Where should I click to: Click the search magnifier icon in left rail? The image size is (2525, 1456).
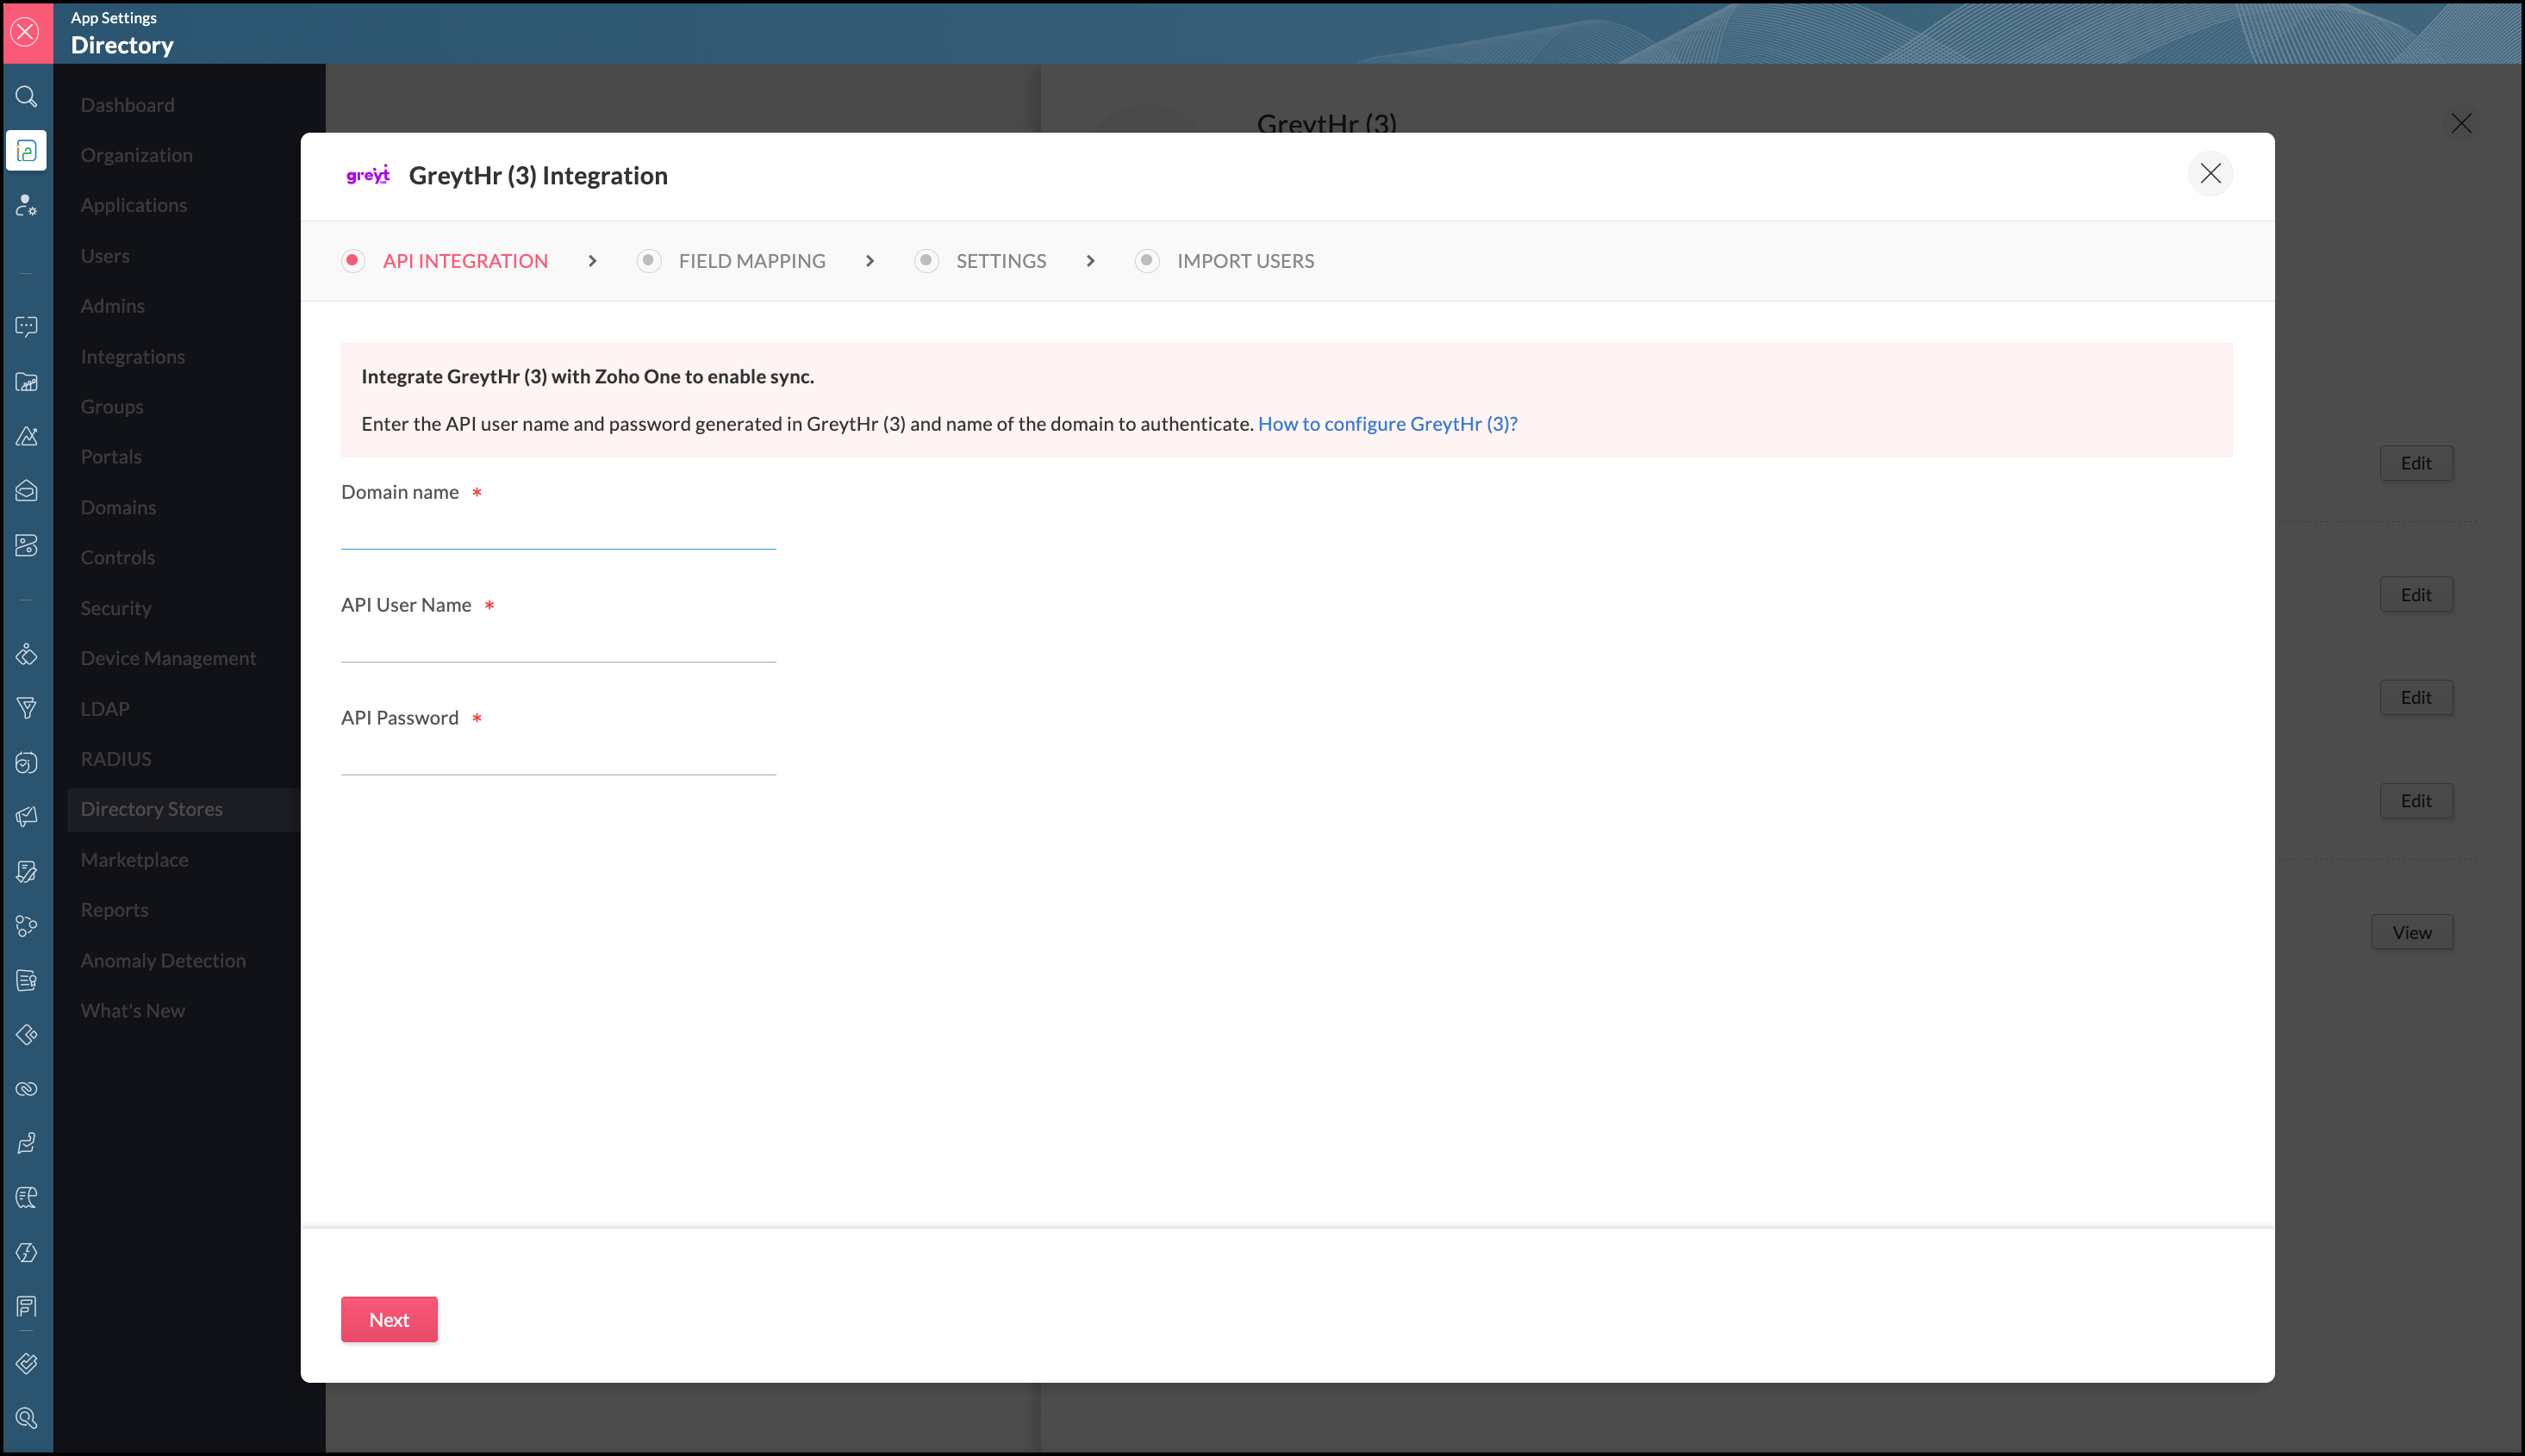click(27, 97)
